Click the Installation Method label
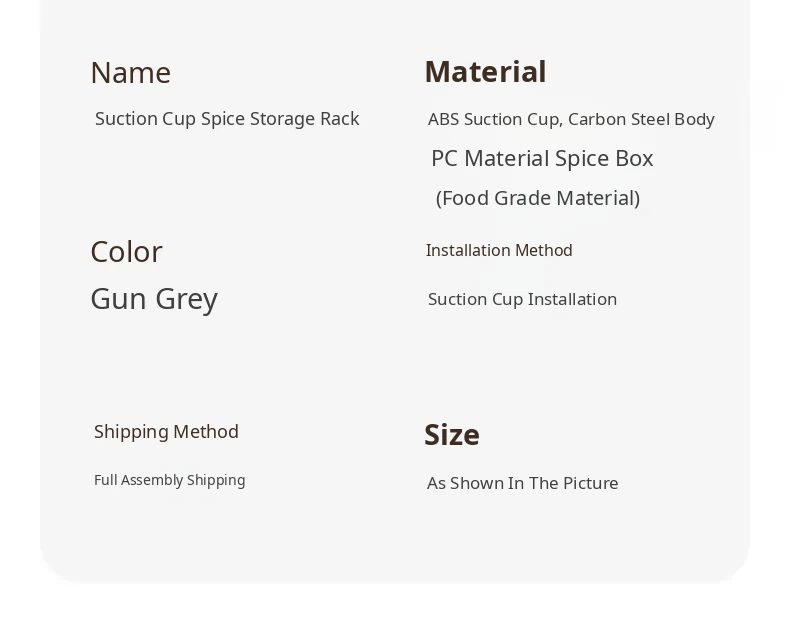Viewport: 790px width, 626px height. click(x=499, y=250)
